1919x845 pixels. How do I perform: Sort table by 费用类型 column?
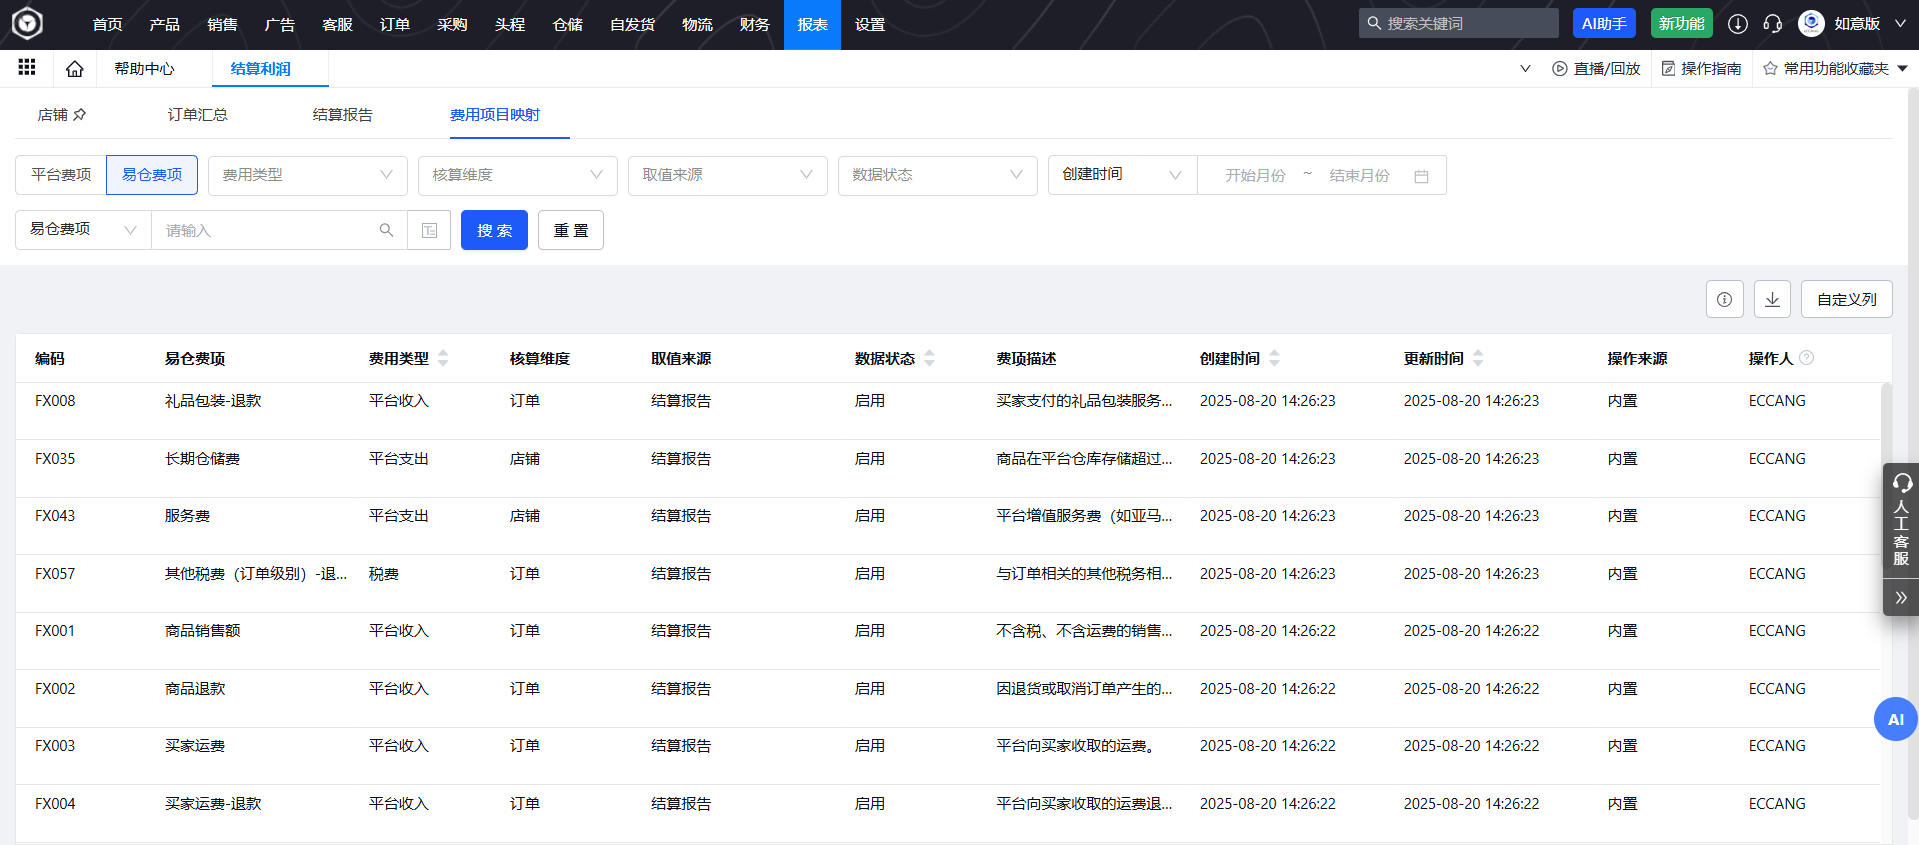pyautogui.click(x=443, y=358)
